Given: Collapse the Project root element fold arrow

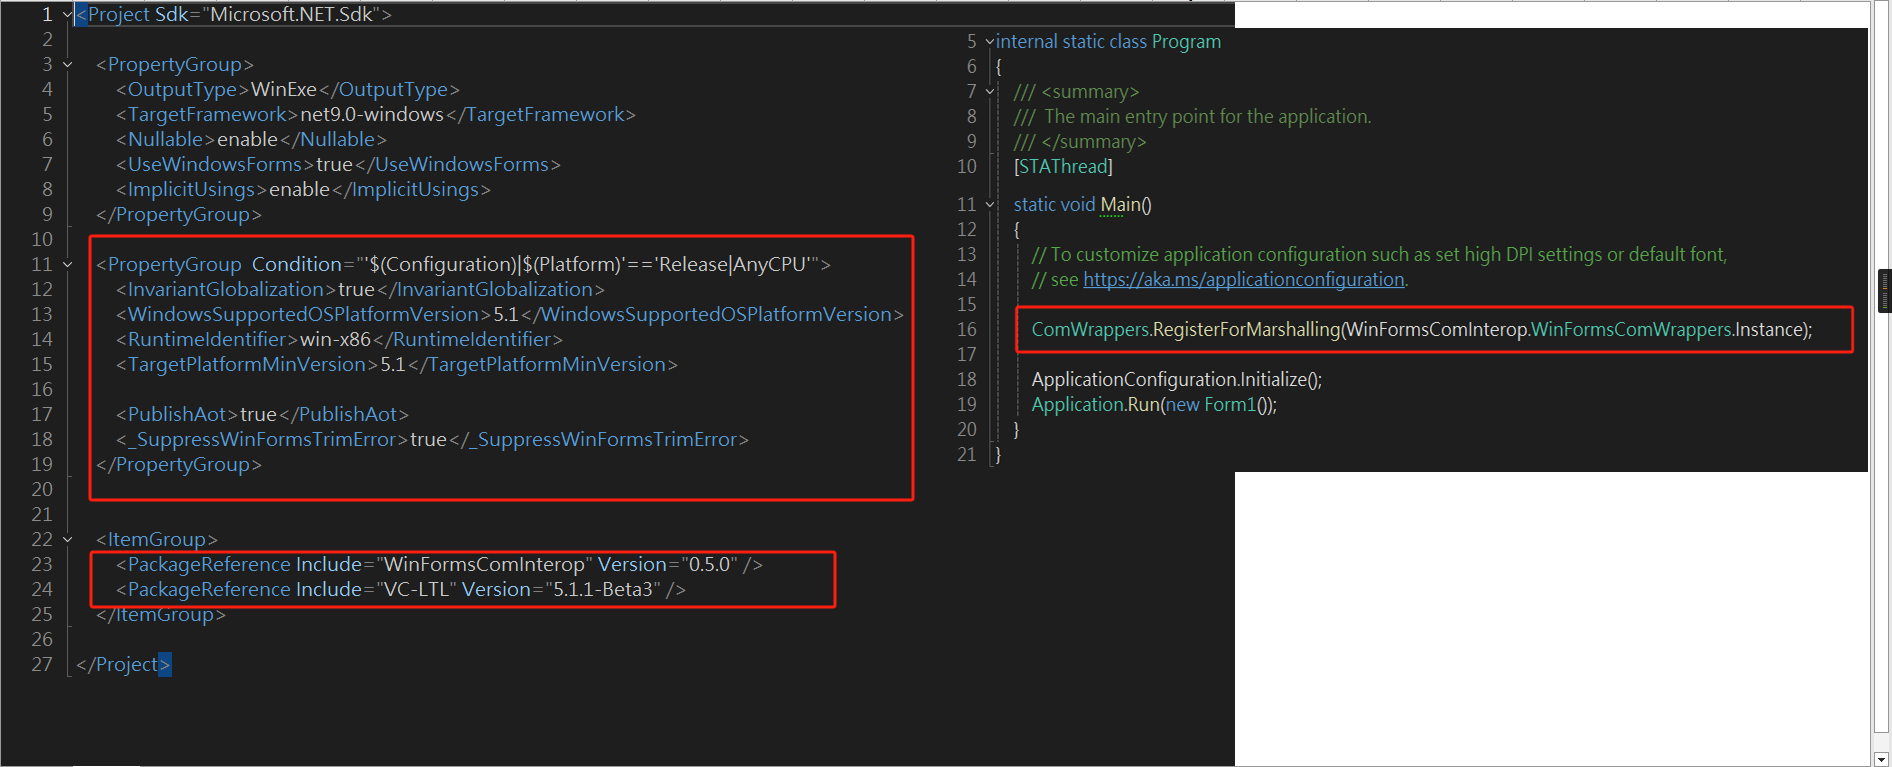Looking at the screenshot, I should [67, 15].
